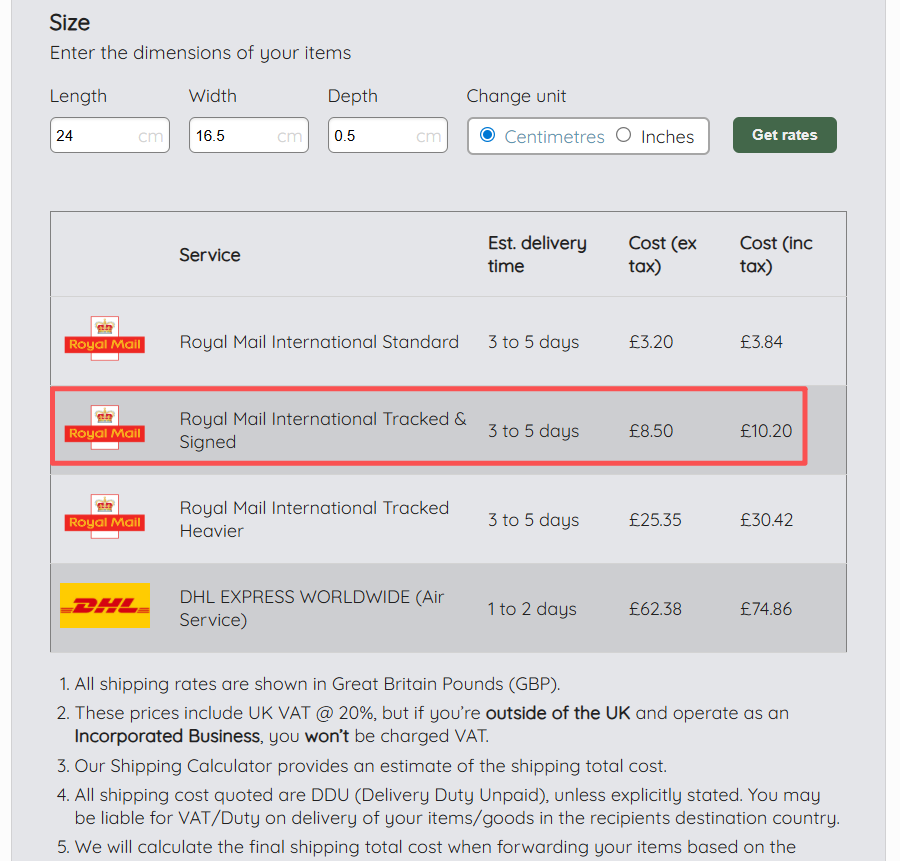Click Royal Mail logo in International Standard row

[104, 341]
